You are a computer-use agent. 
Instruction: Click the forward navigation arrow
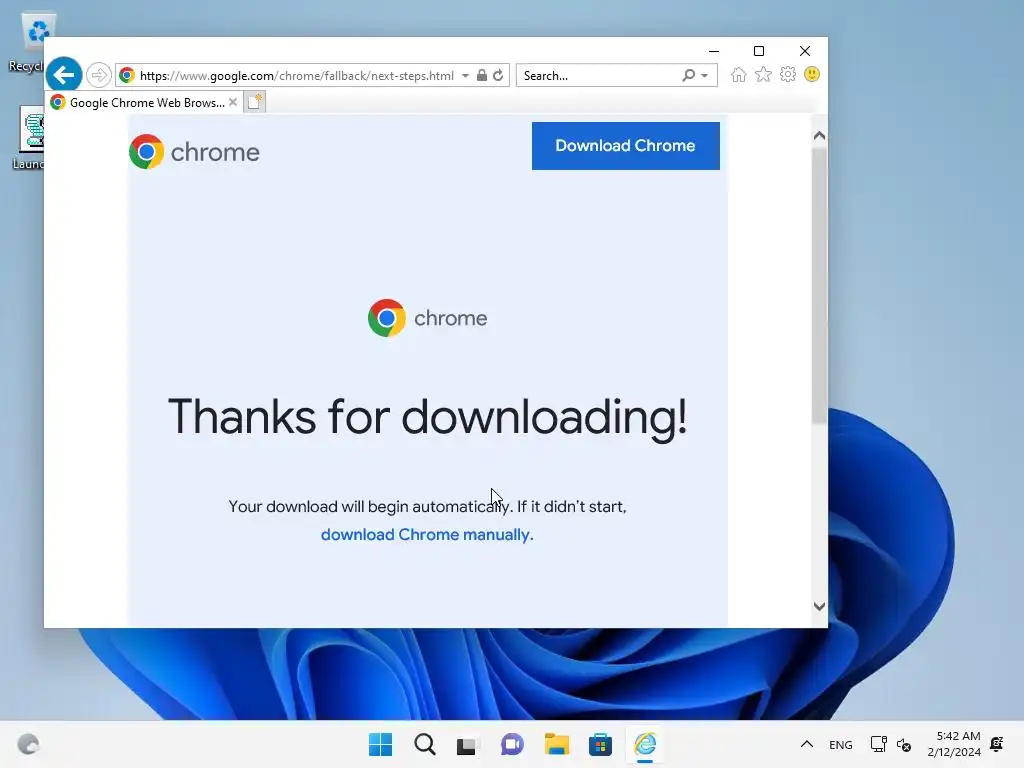coord(99,75)
